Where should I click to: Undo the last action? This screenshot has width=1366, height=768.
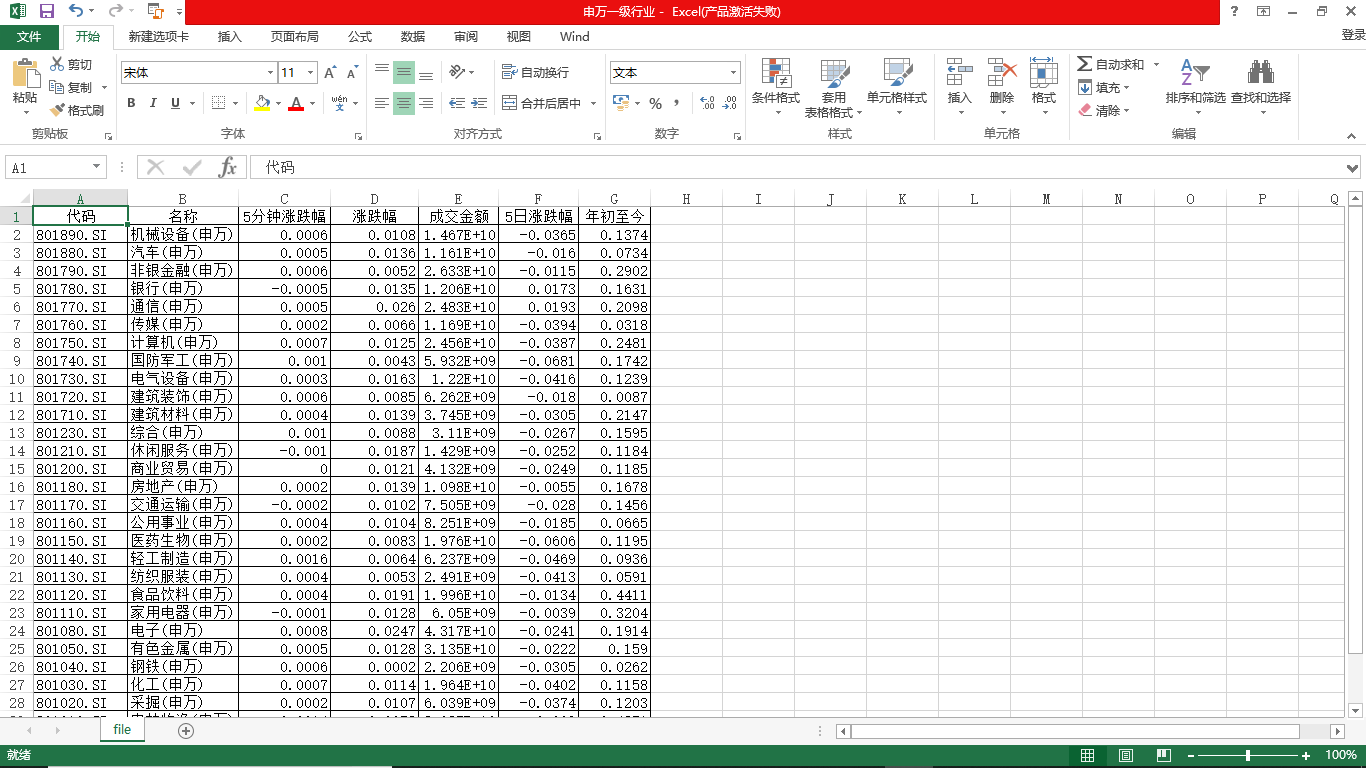pos(76,12)
